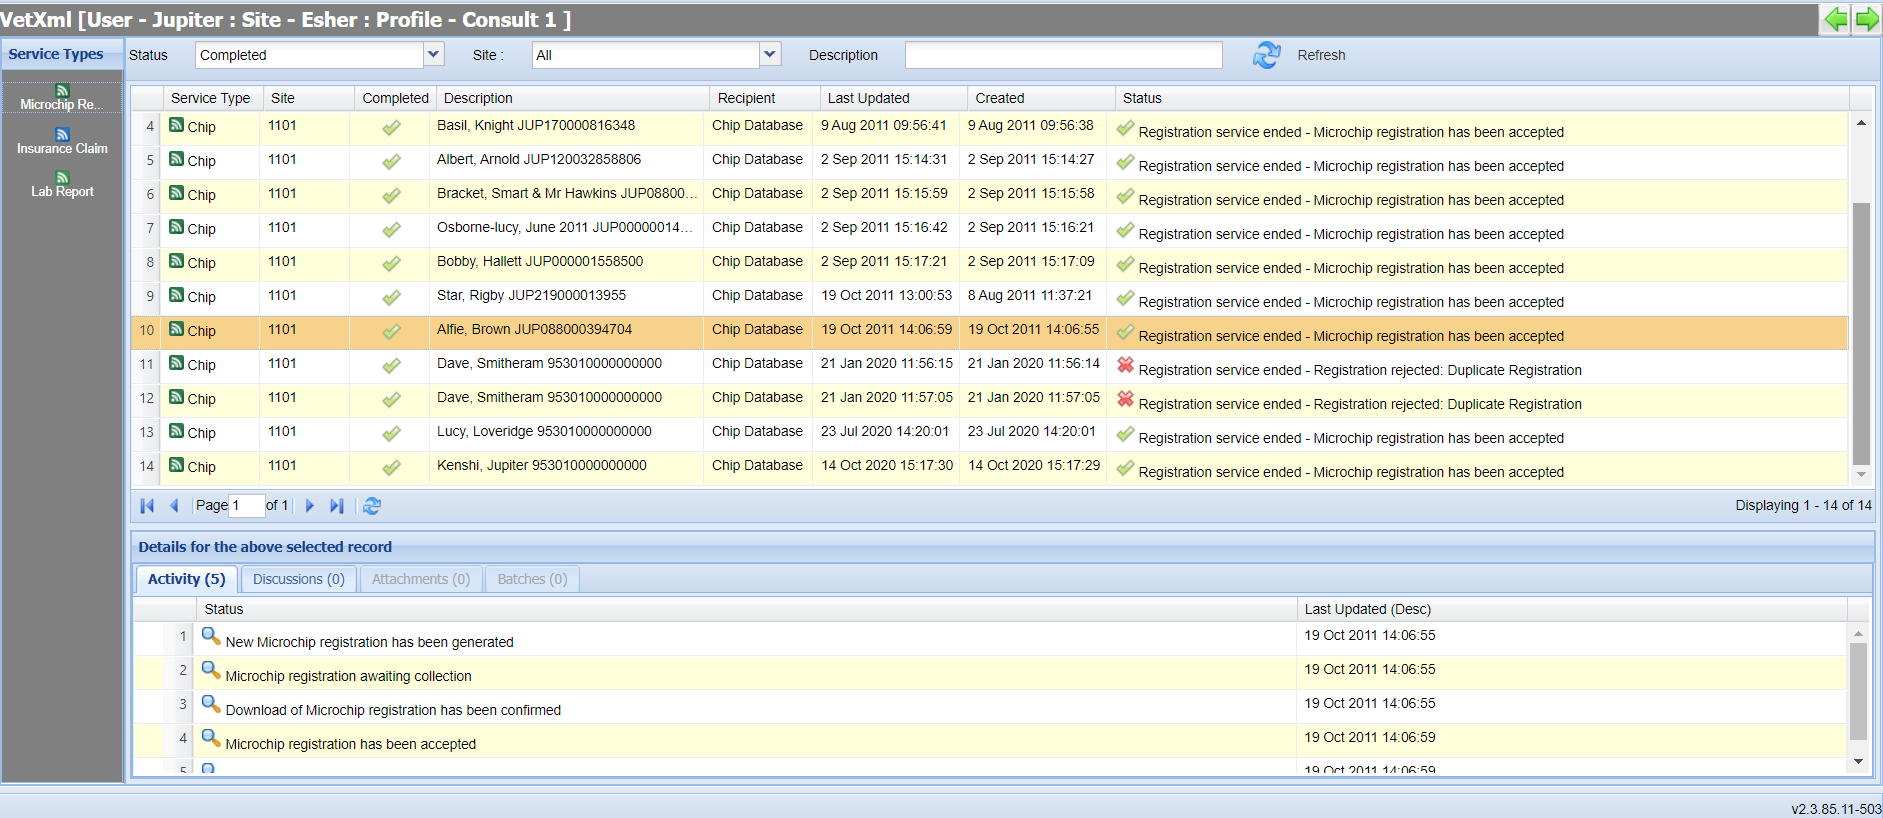Click completed checkmark for Lucy, Loveridge row
Image resolution: width=1883 pixels, height=818 pixels.
point(391,433)
